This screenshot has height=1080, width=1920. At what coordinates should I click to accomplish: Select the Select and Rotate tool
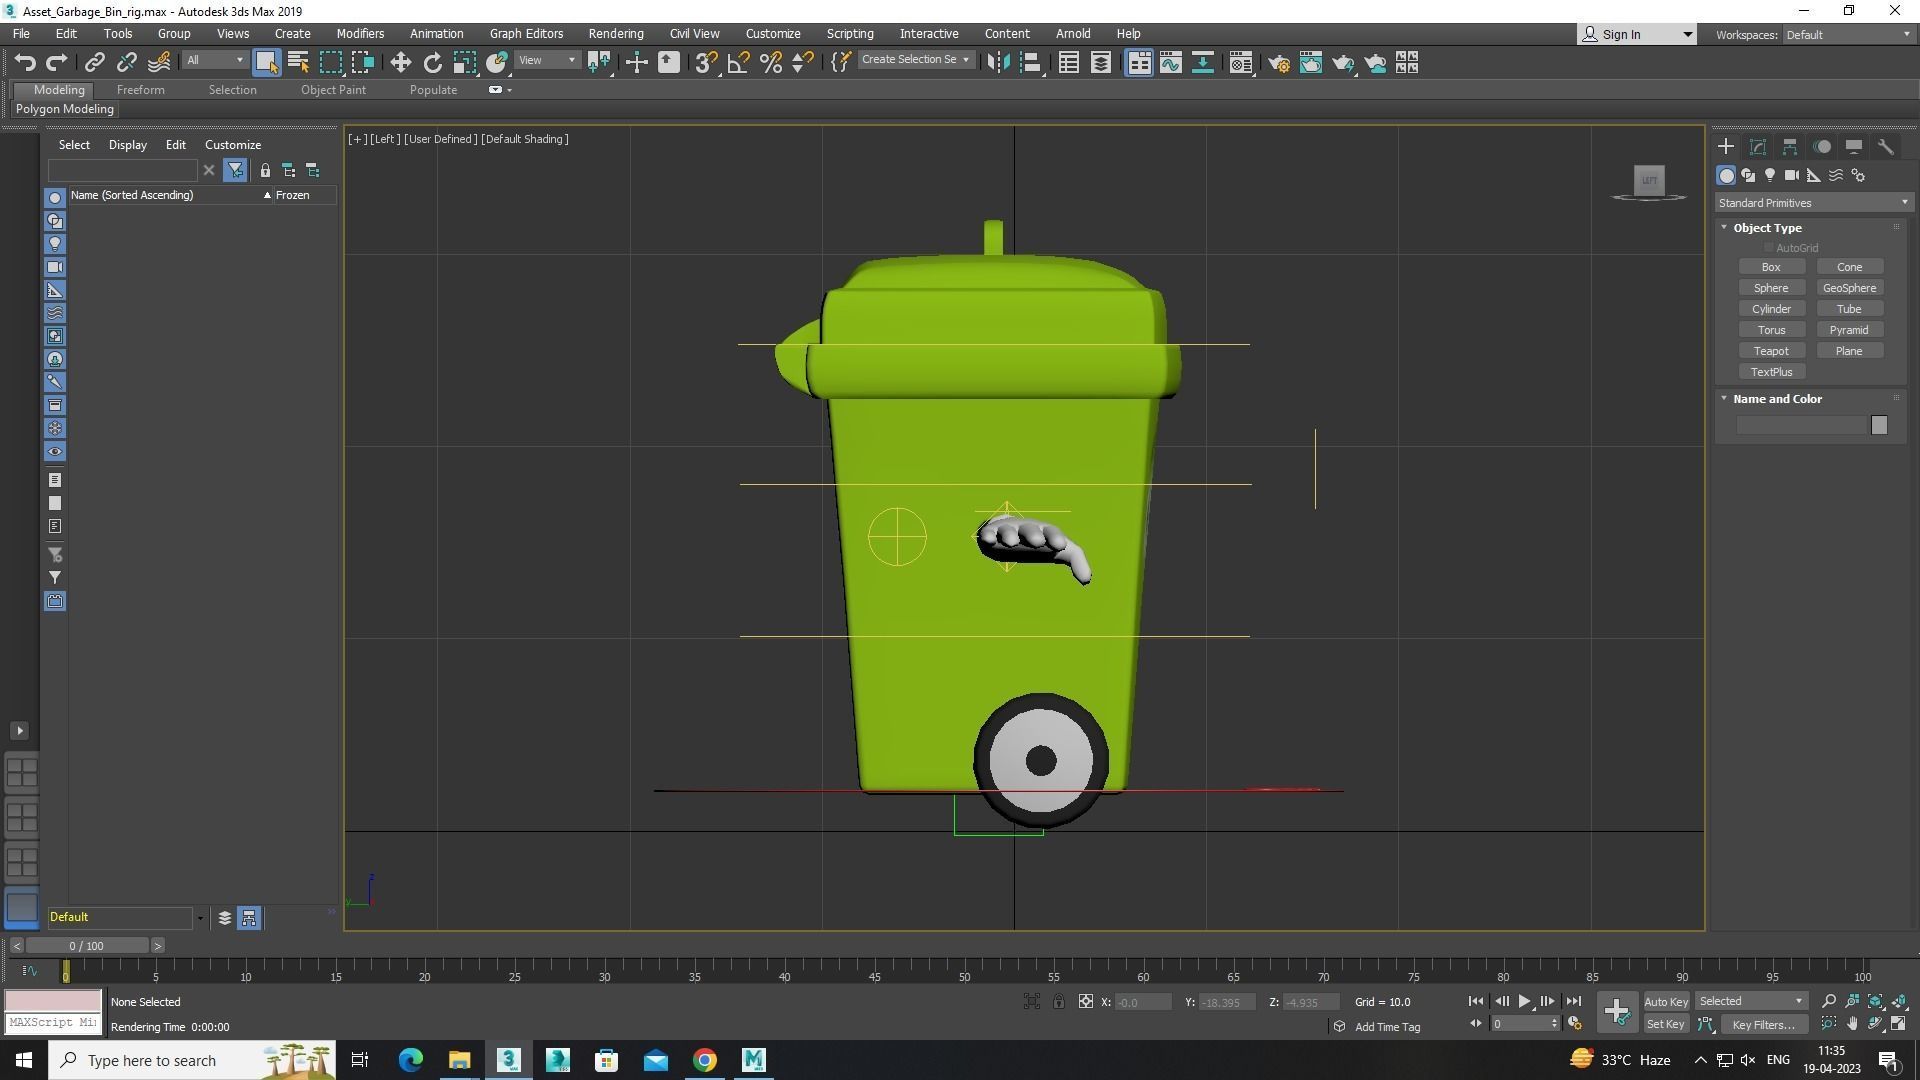tap(432, 62)
